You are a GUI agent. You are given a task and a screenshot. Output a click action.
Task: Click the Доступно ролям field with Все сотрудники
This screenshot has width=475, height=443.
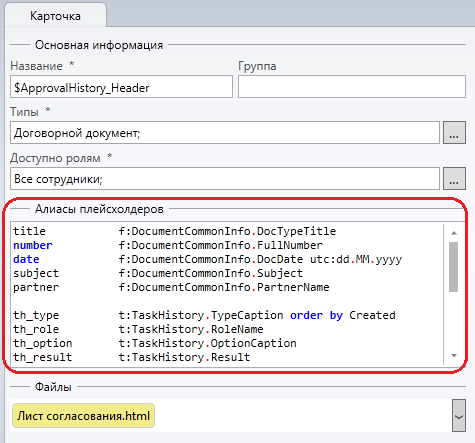coord(225,179)
